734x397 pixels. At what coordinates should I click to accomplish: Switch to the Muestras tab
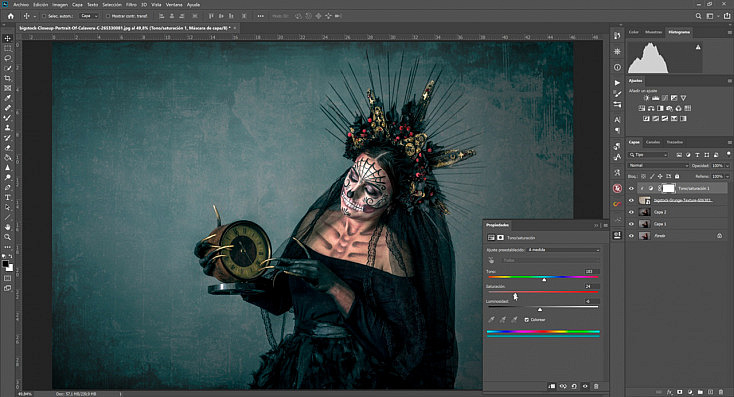tap(653, 32)
